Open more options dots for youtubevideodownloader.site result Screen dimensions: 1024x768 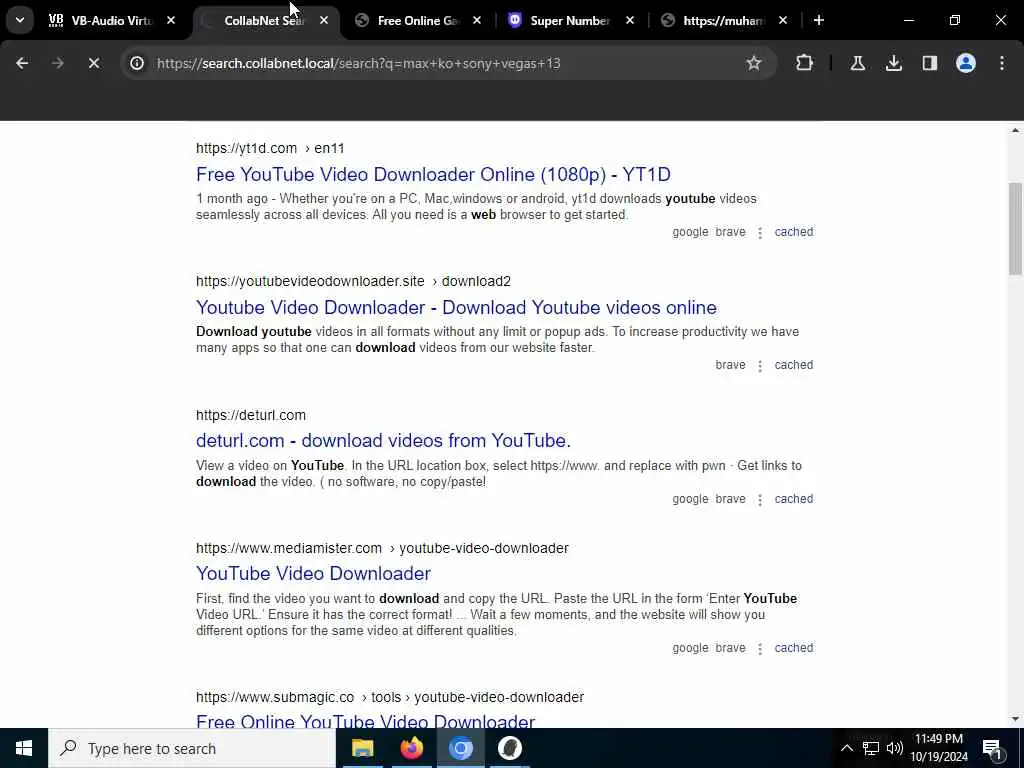(760, 366)
